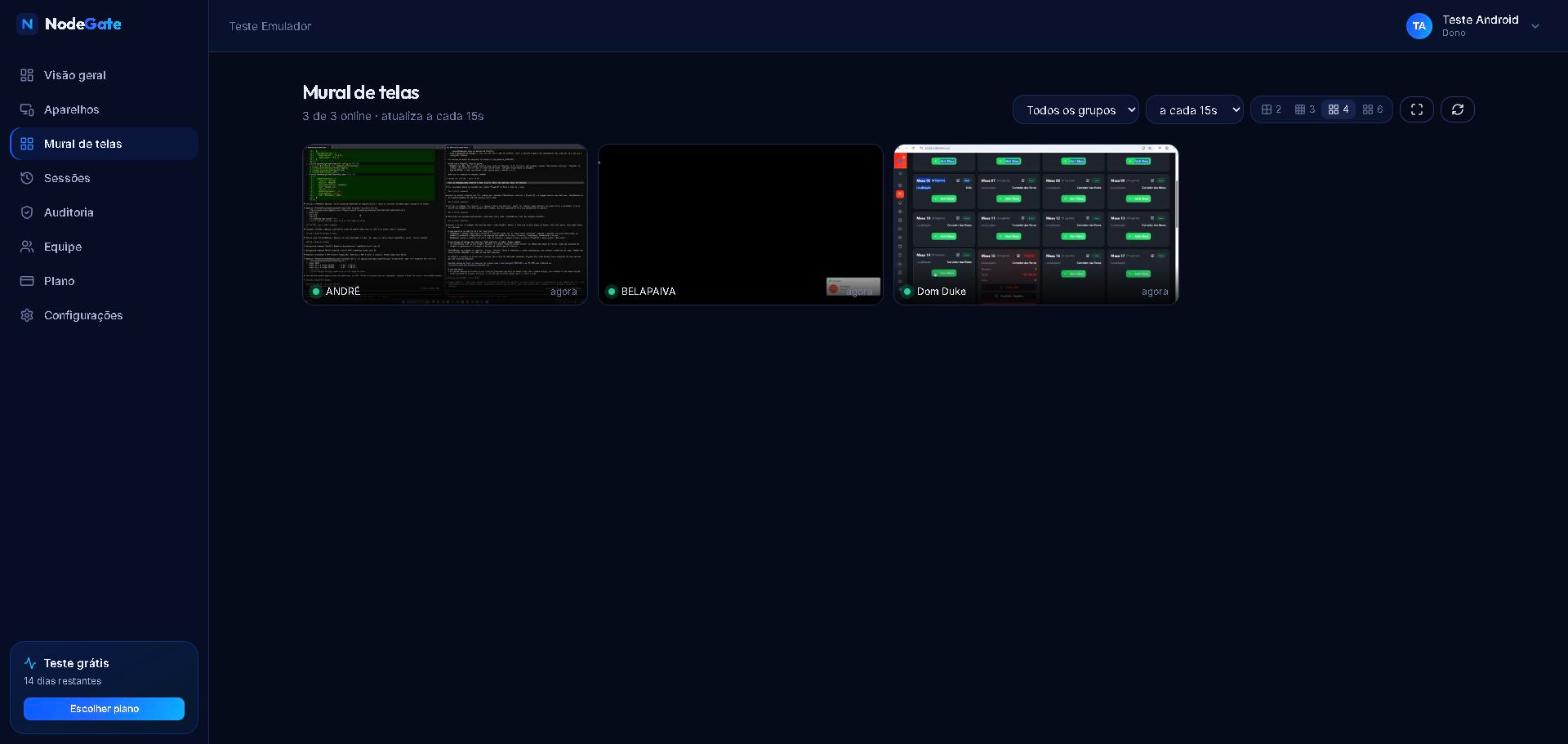Open the Visão geral page
The image size is (1568, 744).
coord(104,75)
